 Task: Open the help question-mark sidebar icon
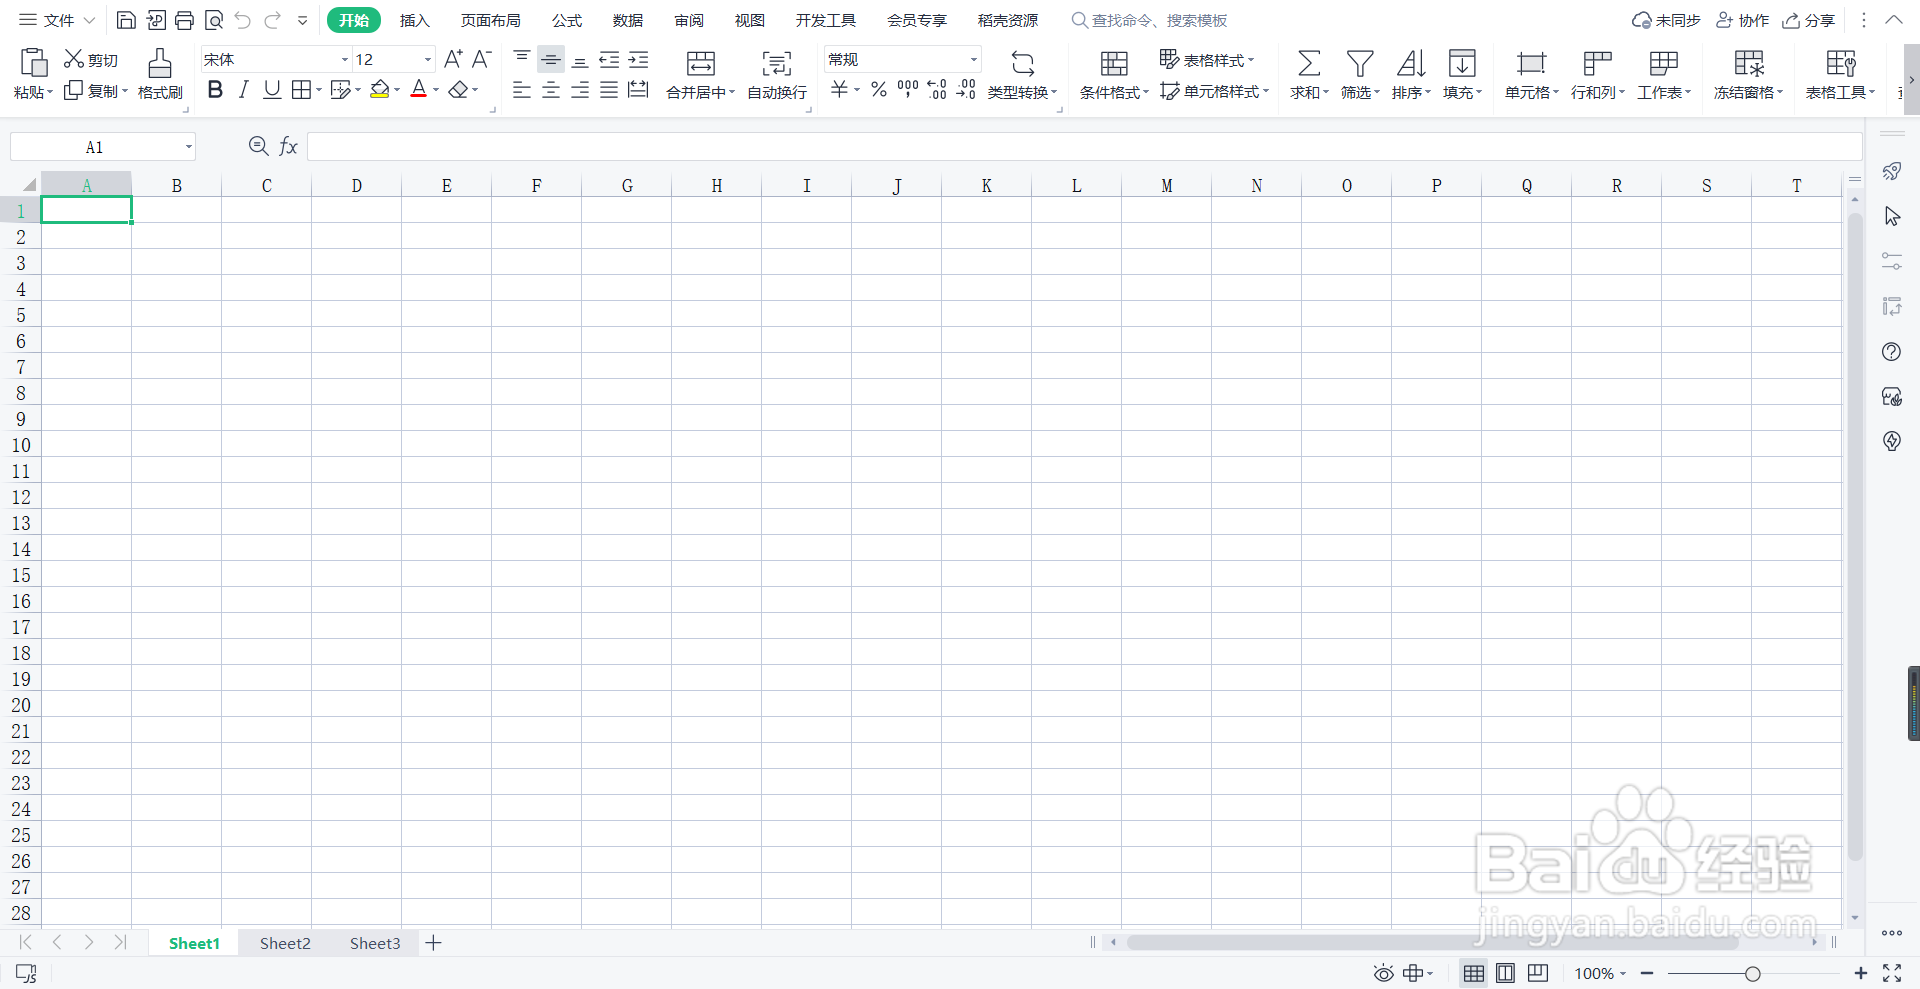[x=1891, y=352]
